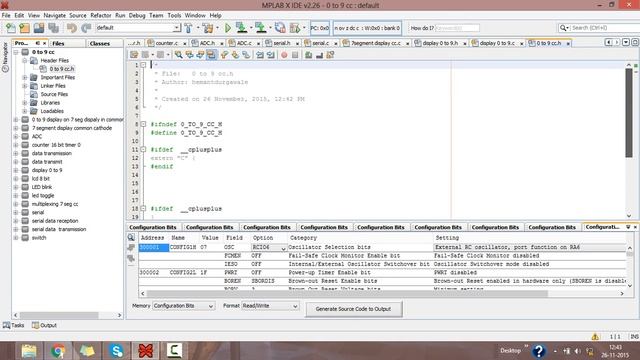
Task: Open the Tools menu
Action: coord(174,16)
